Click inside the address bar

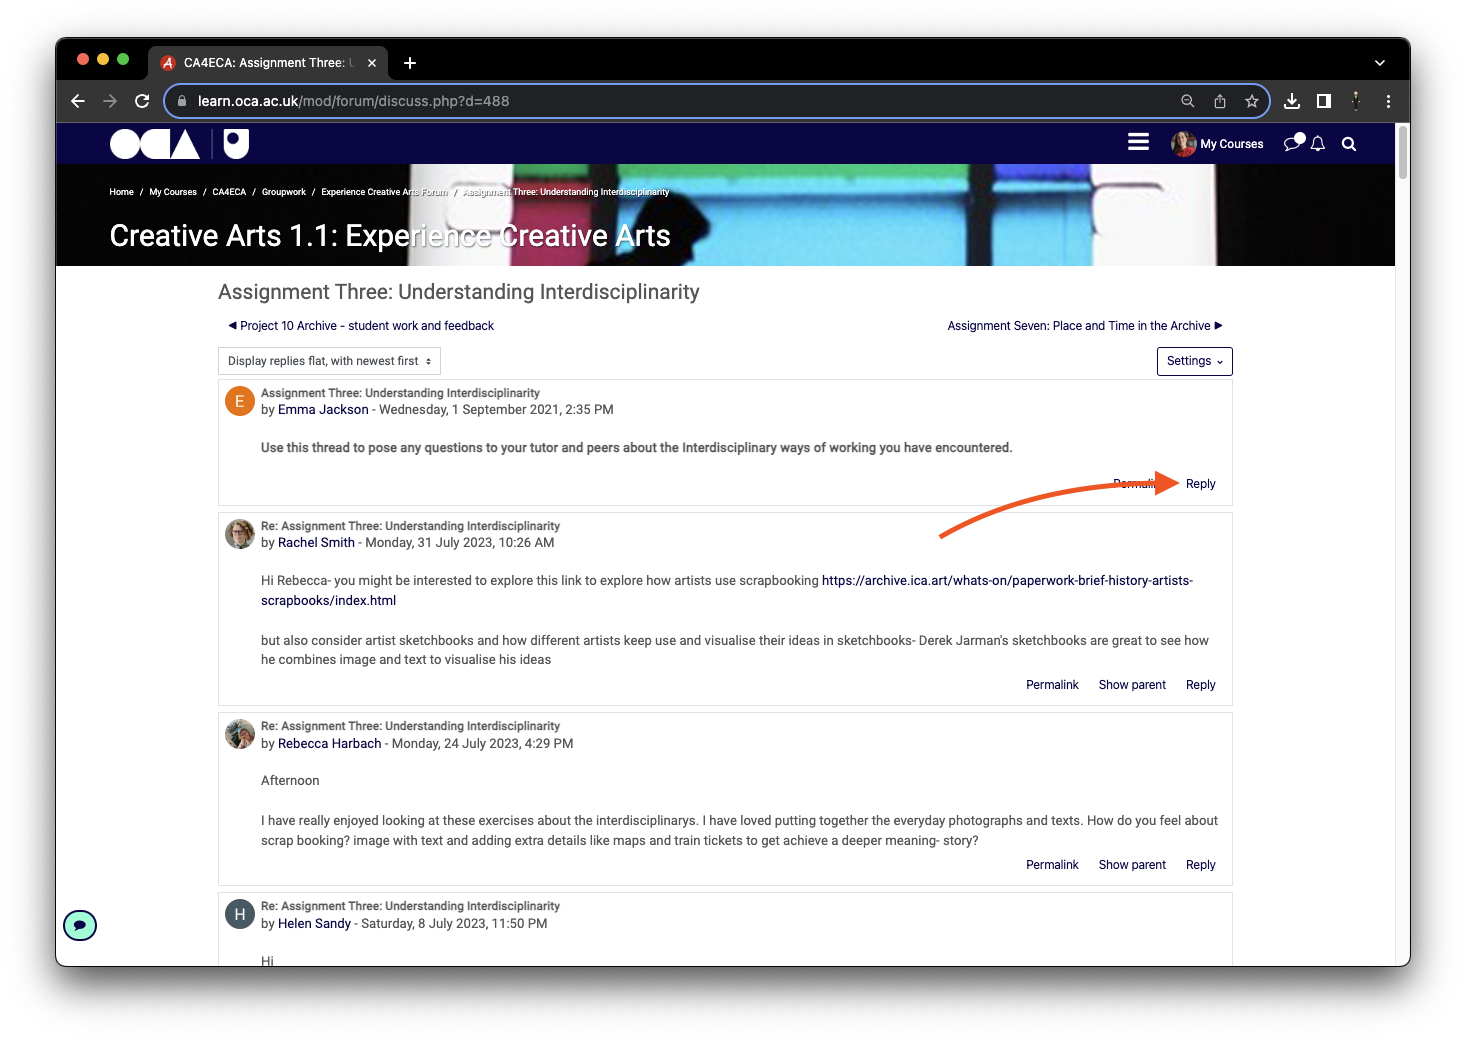point(600,101)
